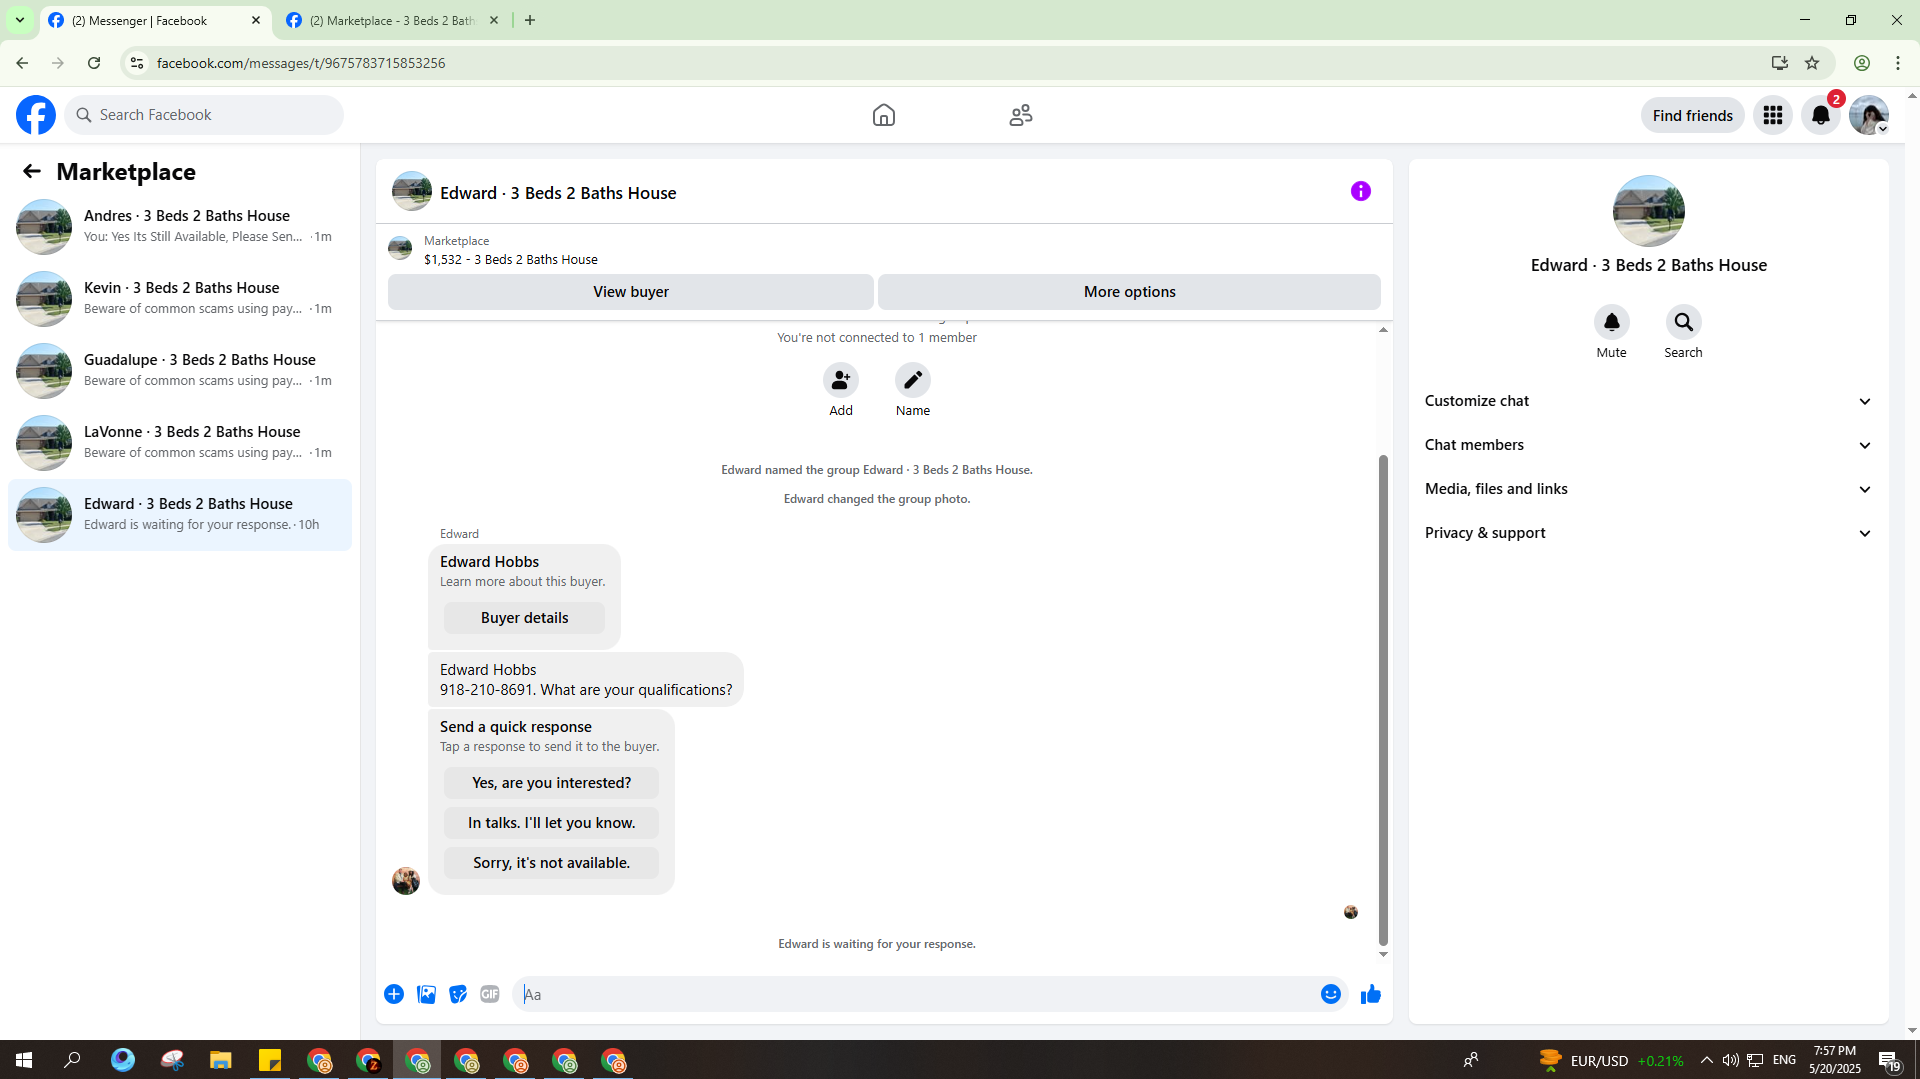Click the chat vertical scrollbar
1920x1079 pixels.
pyautogui.click(x=1383, y=698)
